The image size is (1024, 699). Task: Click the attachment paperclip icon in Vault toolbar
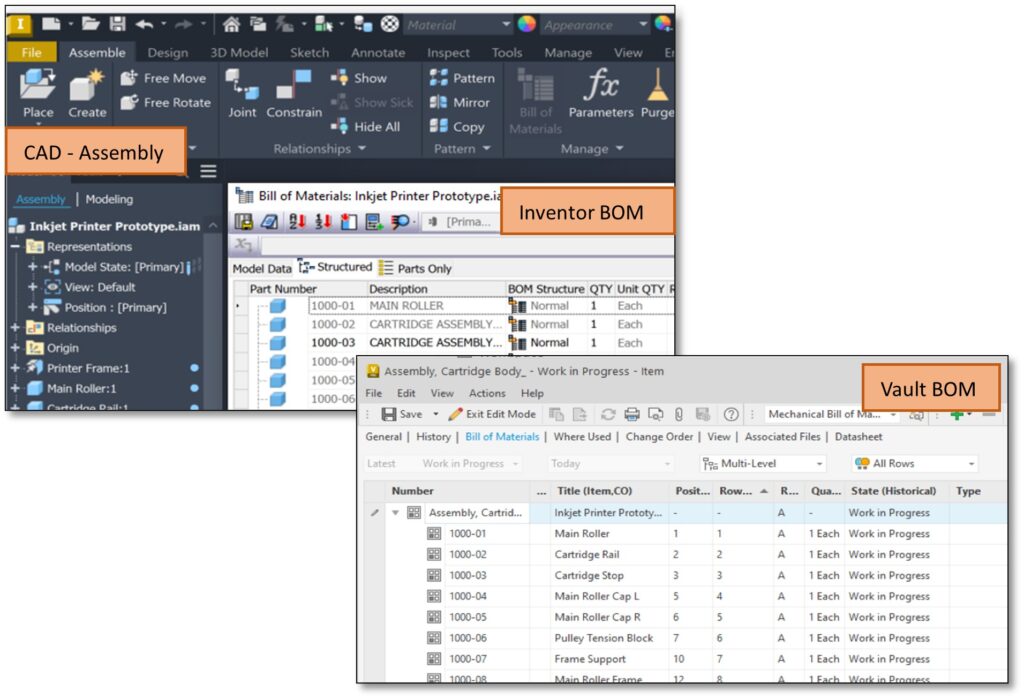679,414
